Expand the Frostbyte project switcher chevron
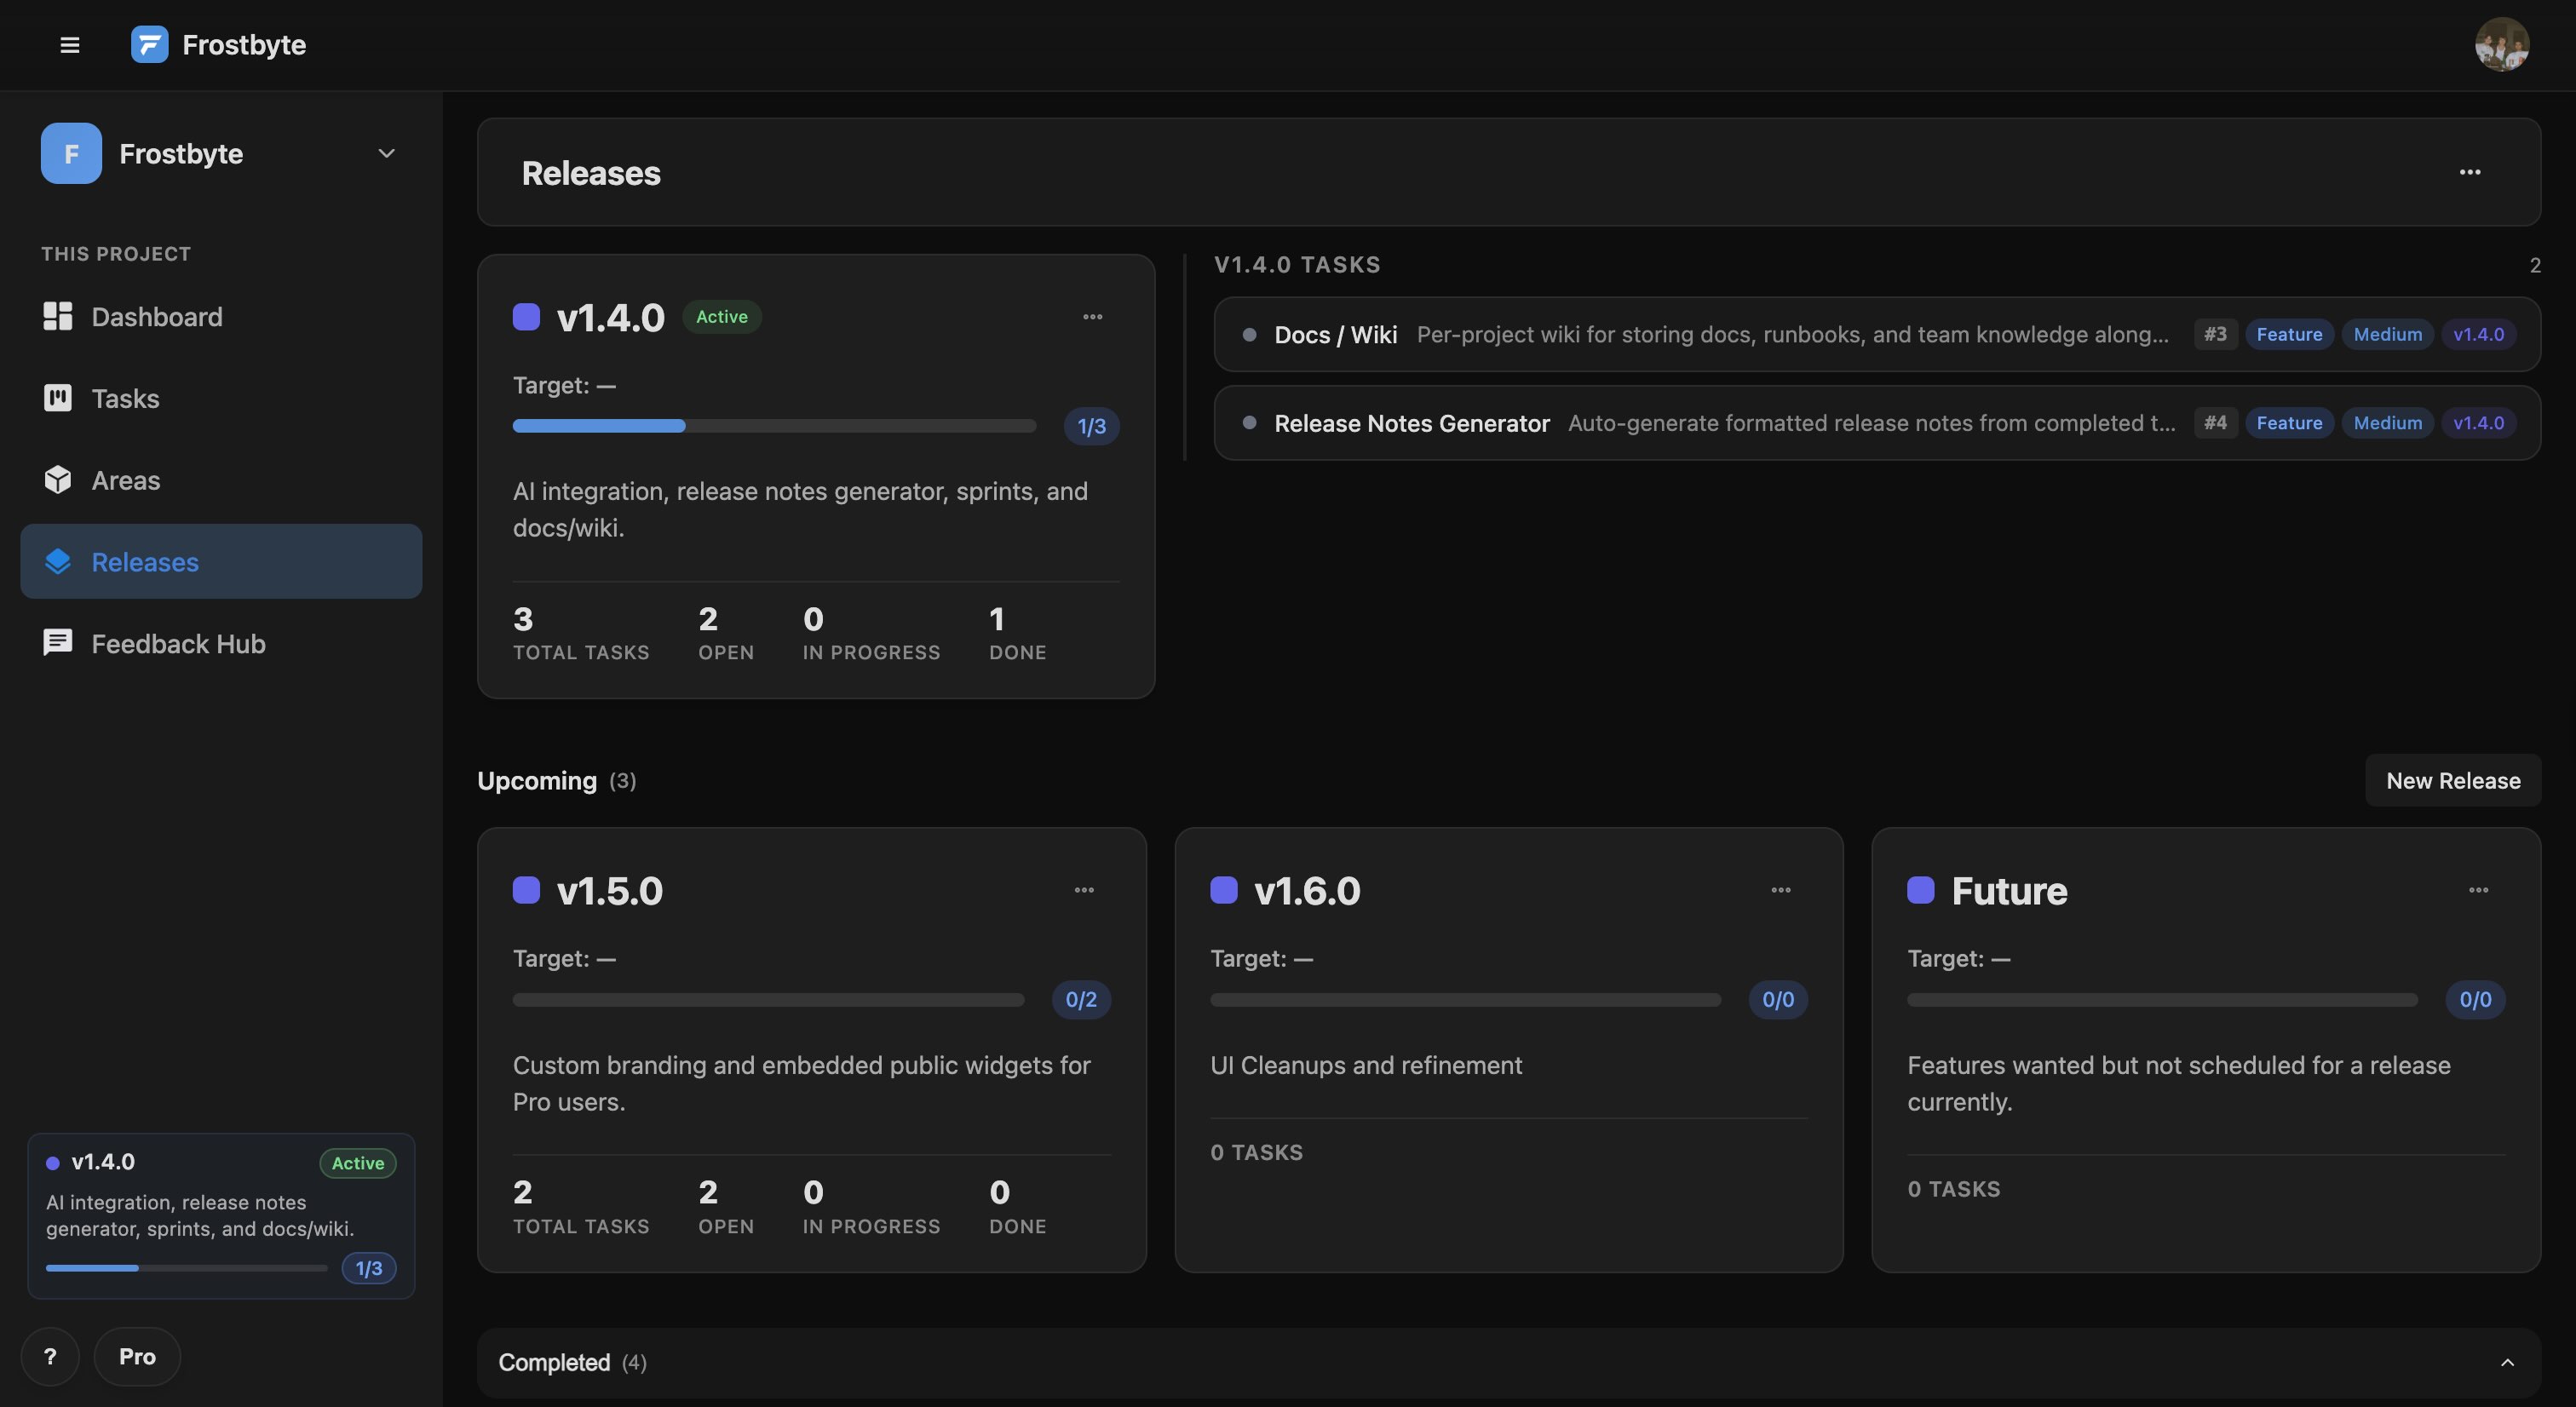This screenshot has width=2576, height=1407. tap(386, 153)
